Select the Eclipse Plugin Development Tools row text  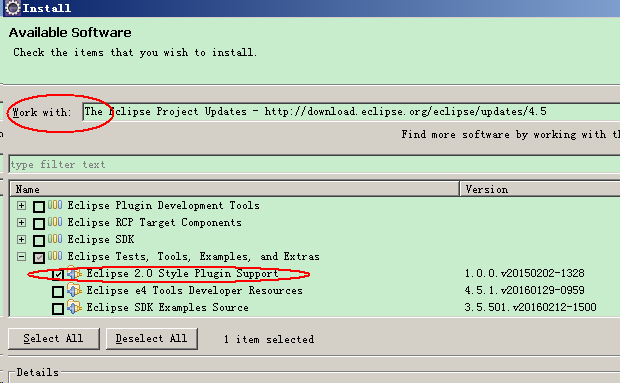[163, 206]
